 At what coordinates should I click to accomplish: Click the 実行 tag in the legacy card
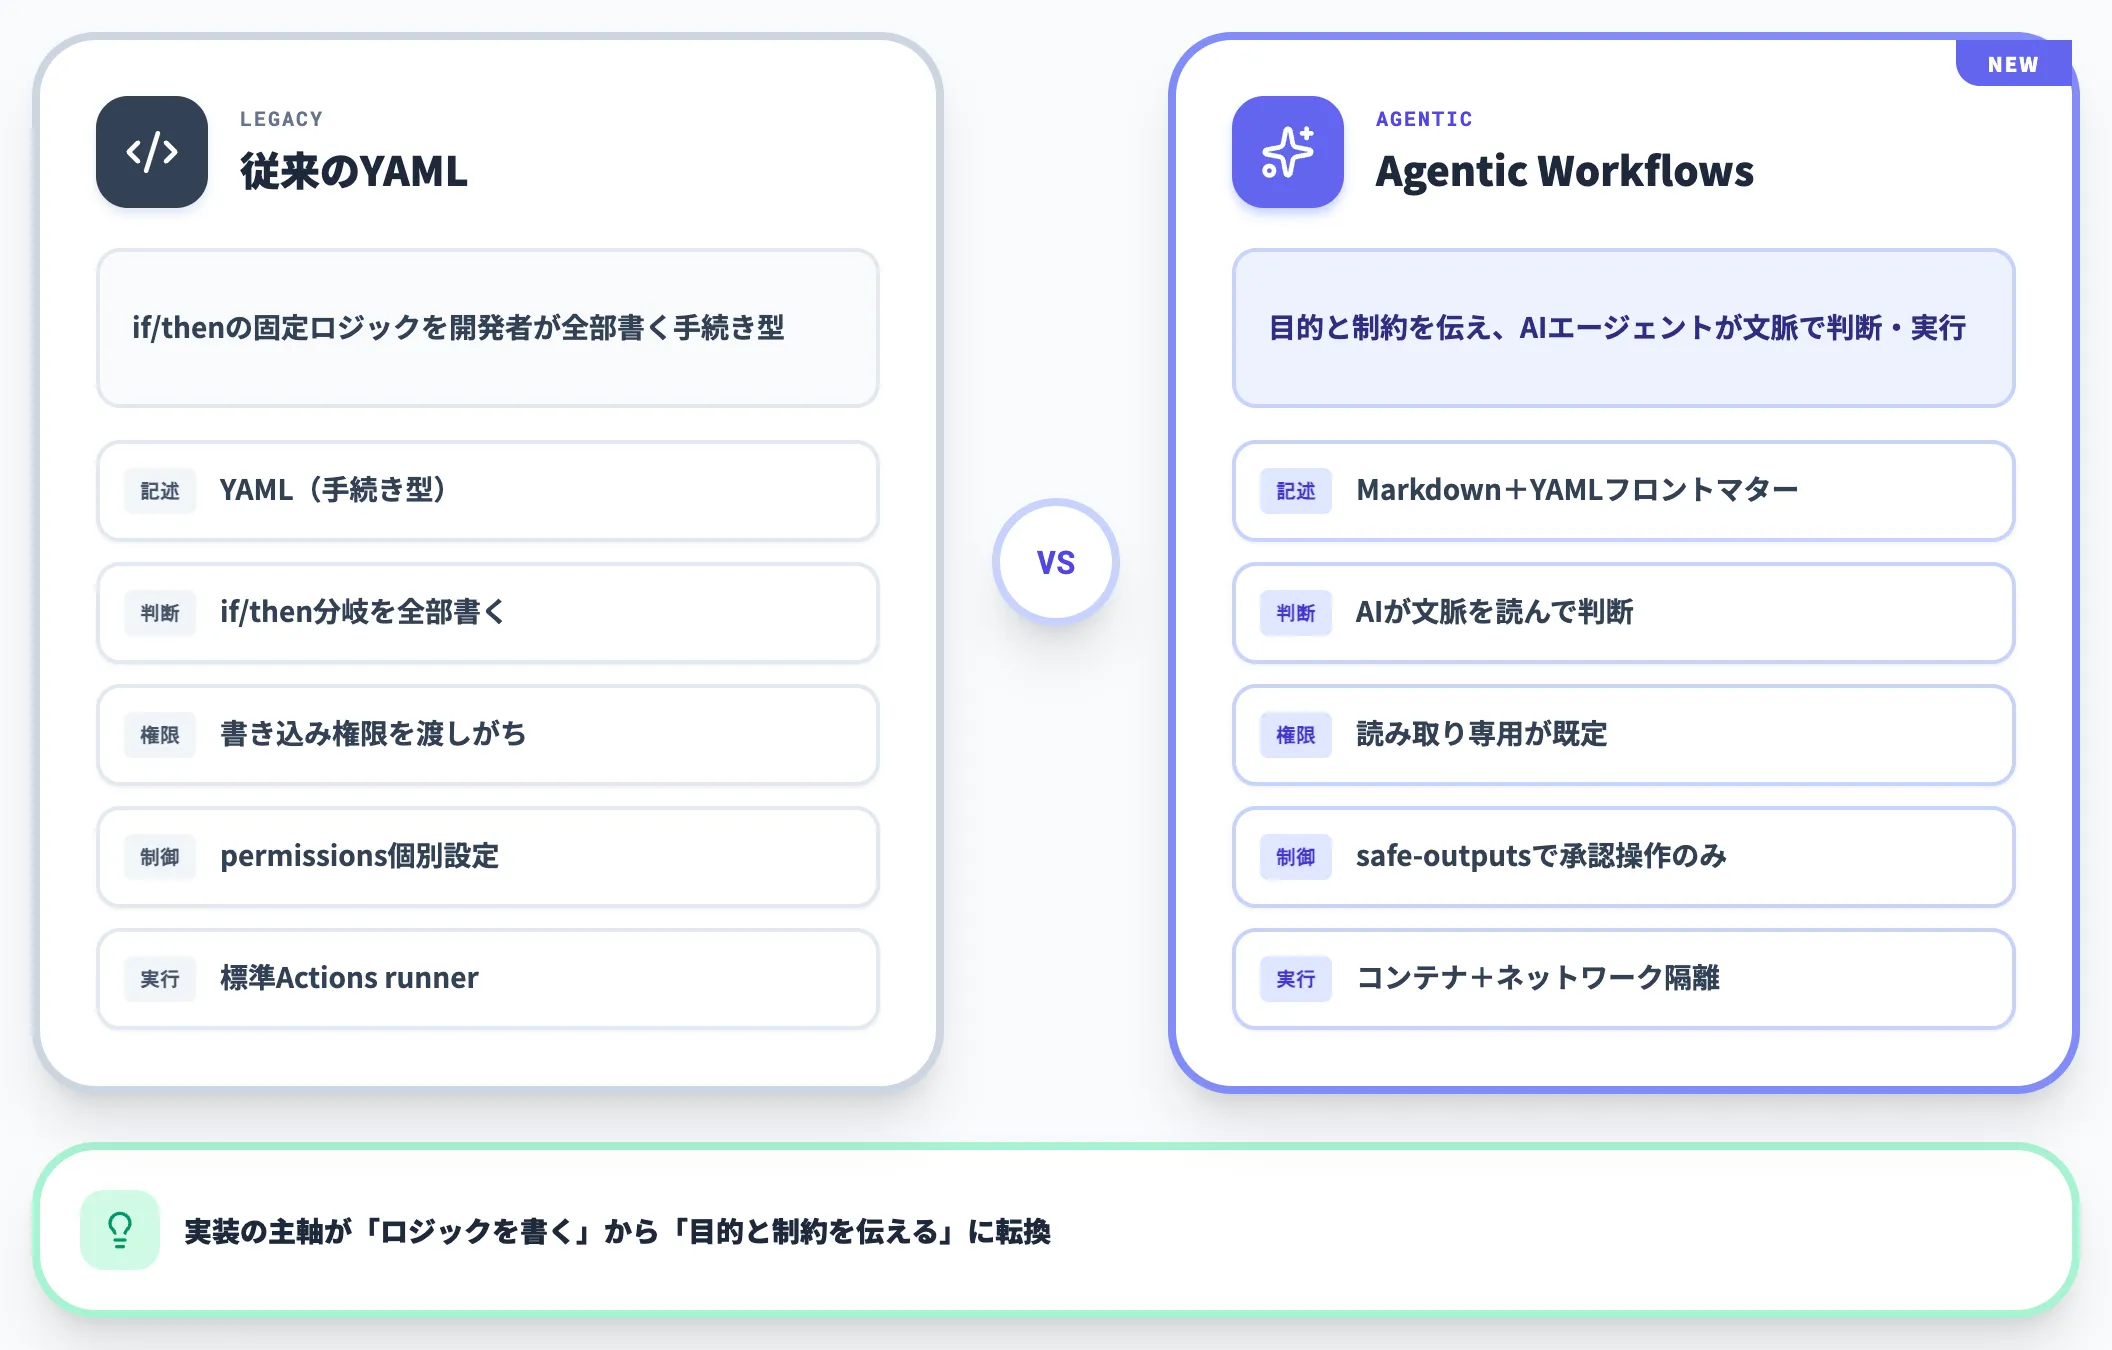click(160, 979)
